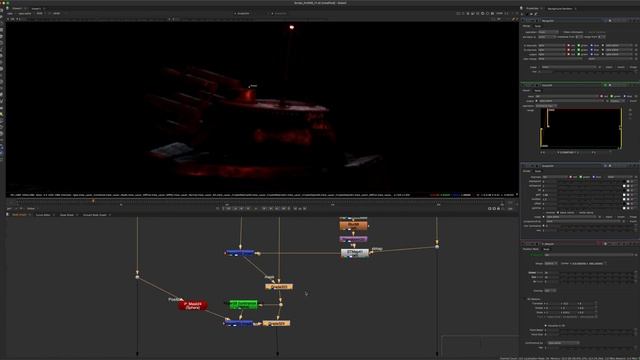This screenshot has width=640, height=360.
Task: Open the Merge set bbox to dropdown
Action: tap(546, 37)
